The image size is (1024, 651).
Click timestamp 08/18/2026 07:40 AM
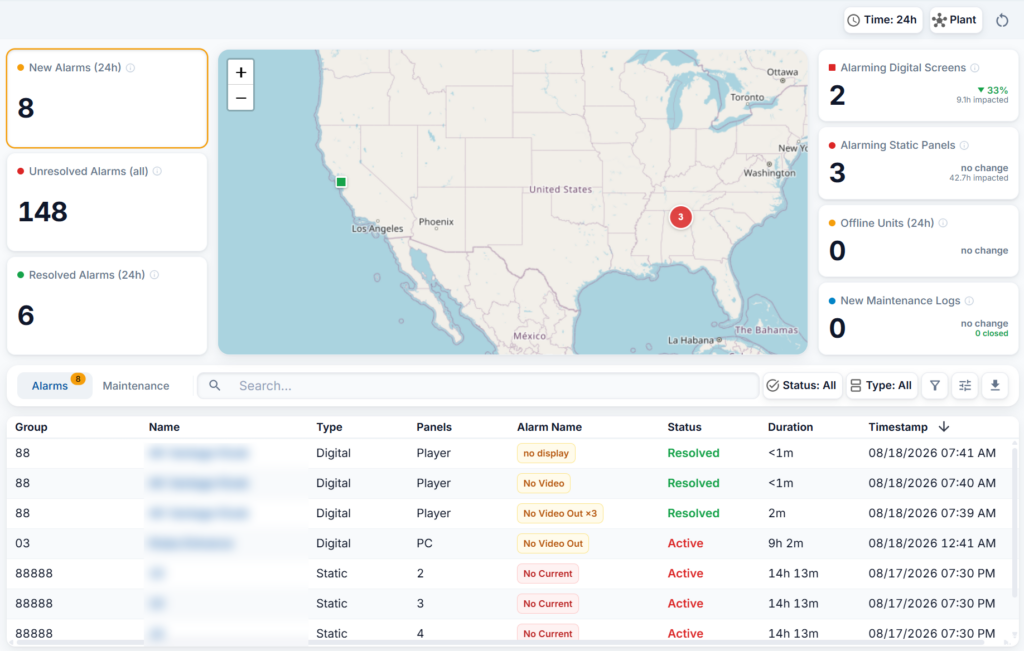pos(932,483)
